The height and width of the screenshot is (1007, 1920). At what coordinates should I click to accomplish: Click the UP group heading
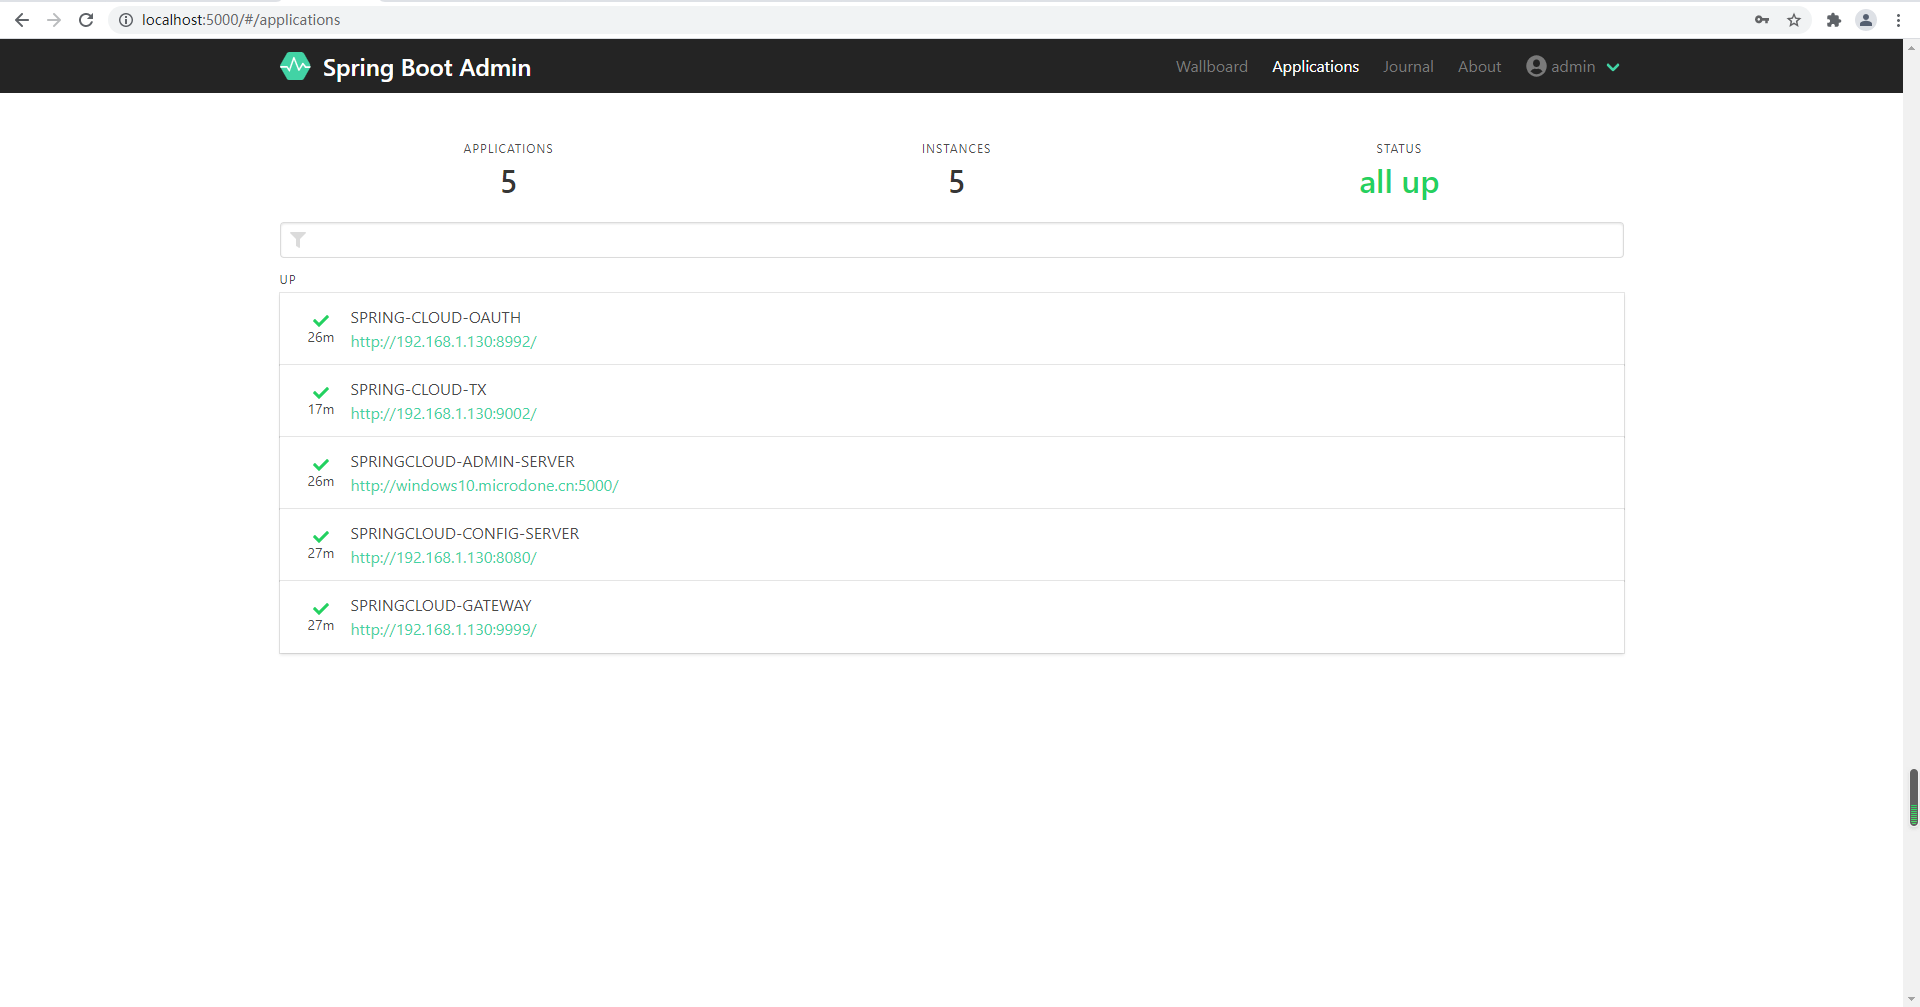[x=288, y=280]
